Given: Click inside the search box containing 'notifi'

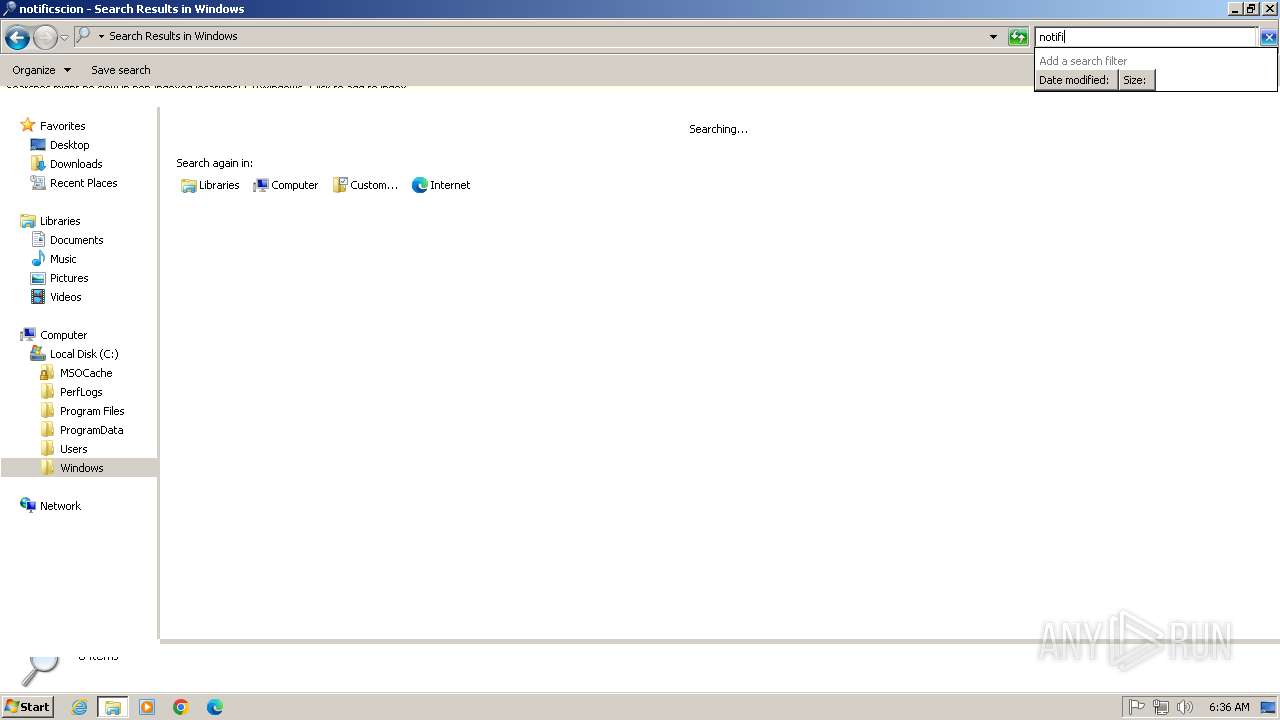Looking at the screenshot, I should [1145, 37].
